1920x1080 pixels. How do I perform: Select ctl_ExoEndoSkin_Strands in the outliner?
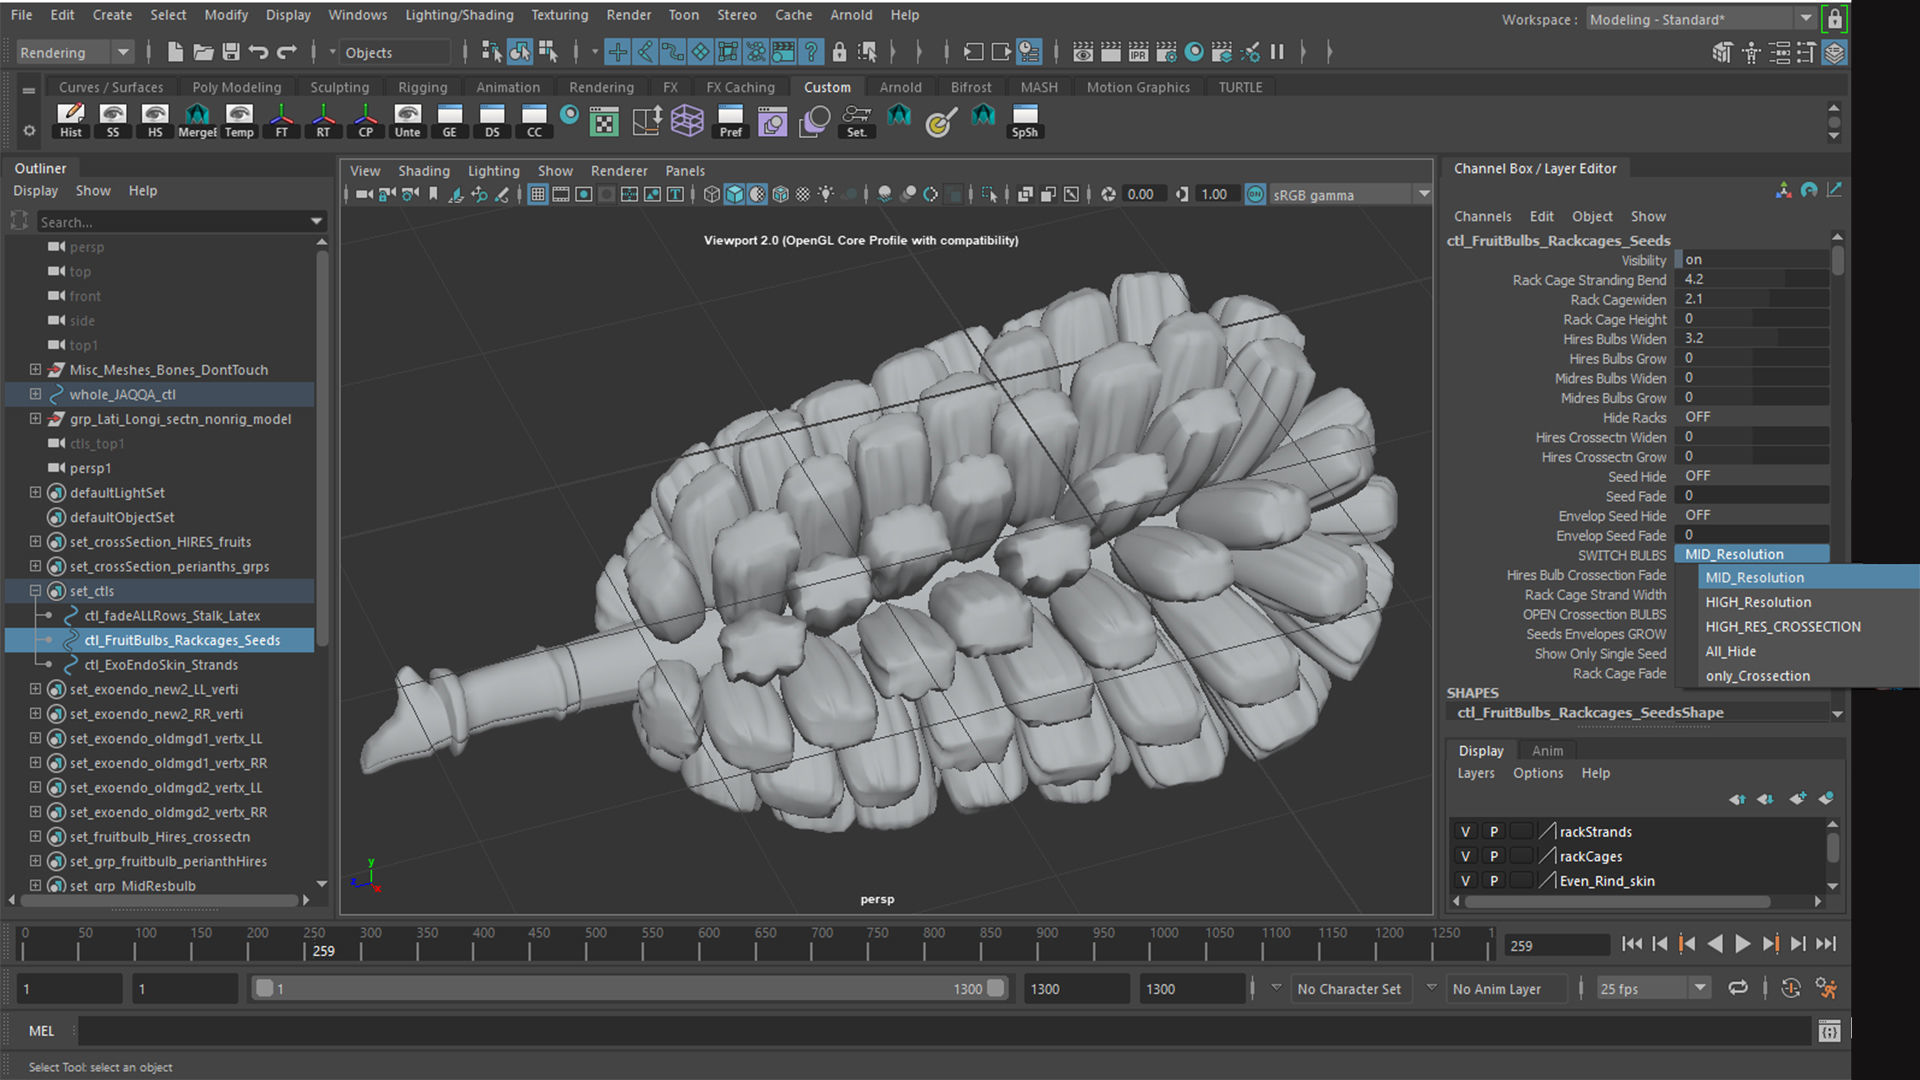[x=161, y=665]
